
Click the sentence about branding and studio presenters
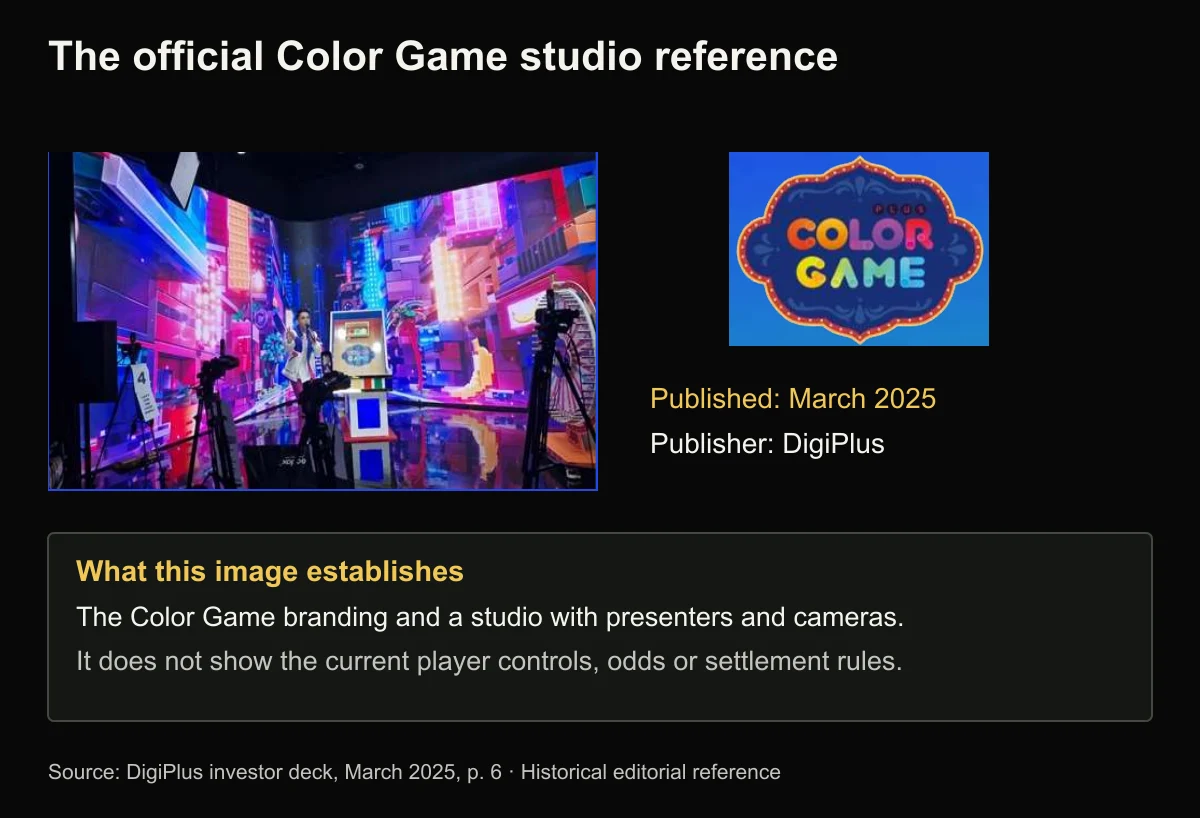click(490, 617)
